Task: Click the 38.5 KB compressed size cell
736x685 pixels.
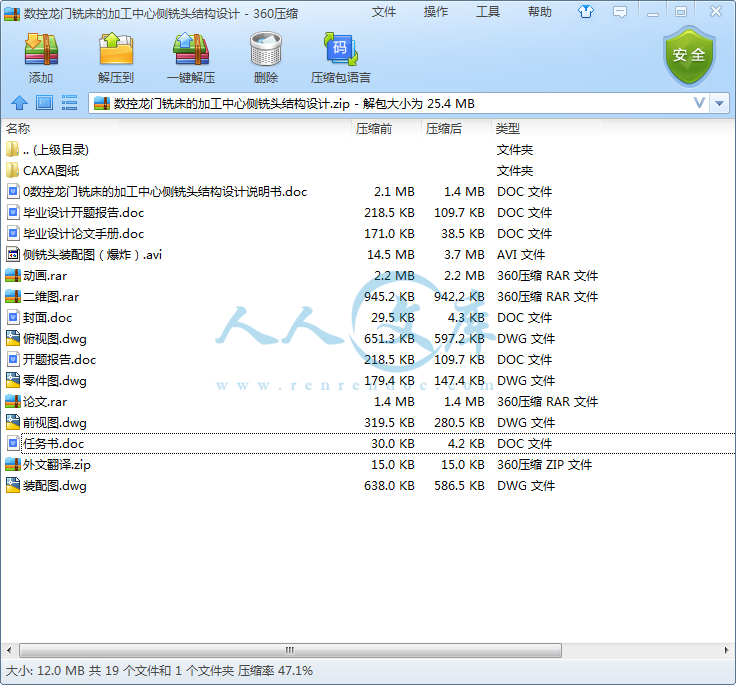Action: 462,233
